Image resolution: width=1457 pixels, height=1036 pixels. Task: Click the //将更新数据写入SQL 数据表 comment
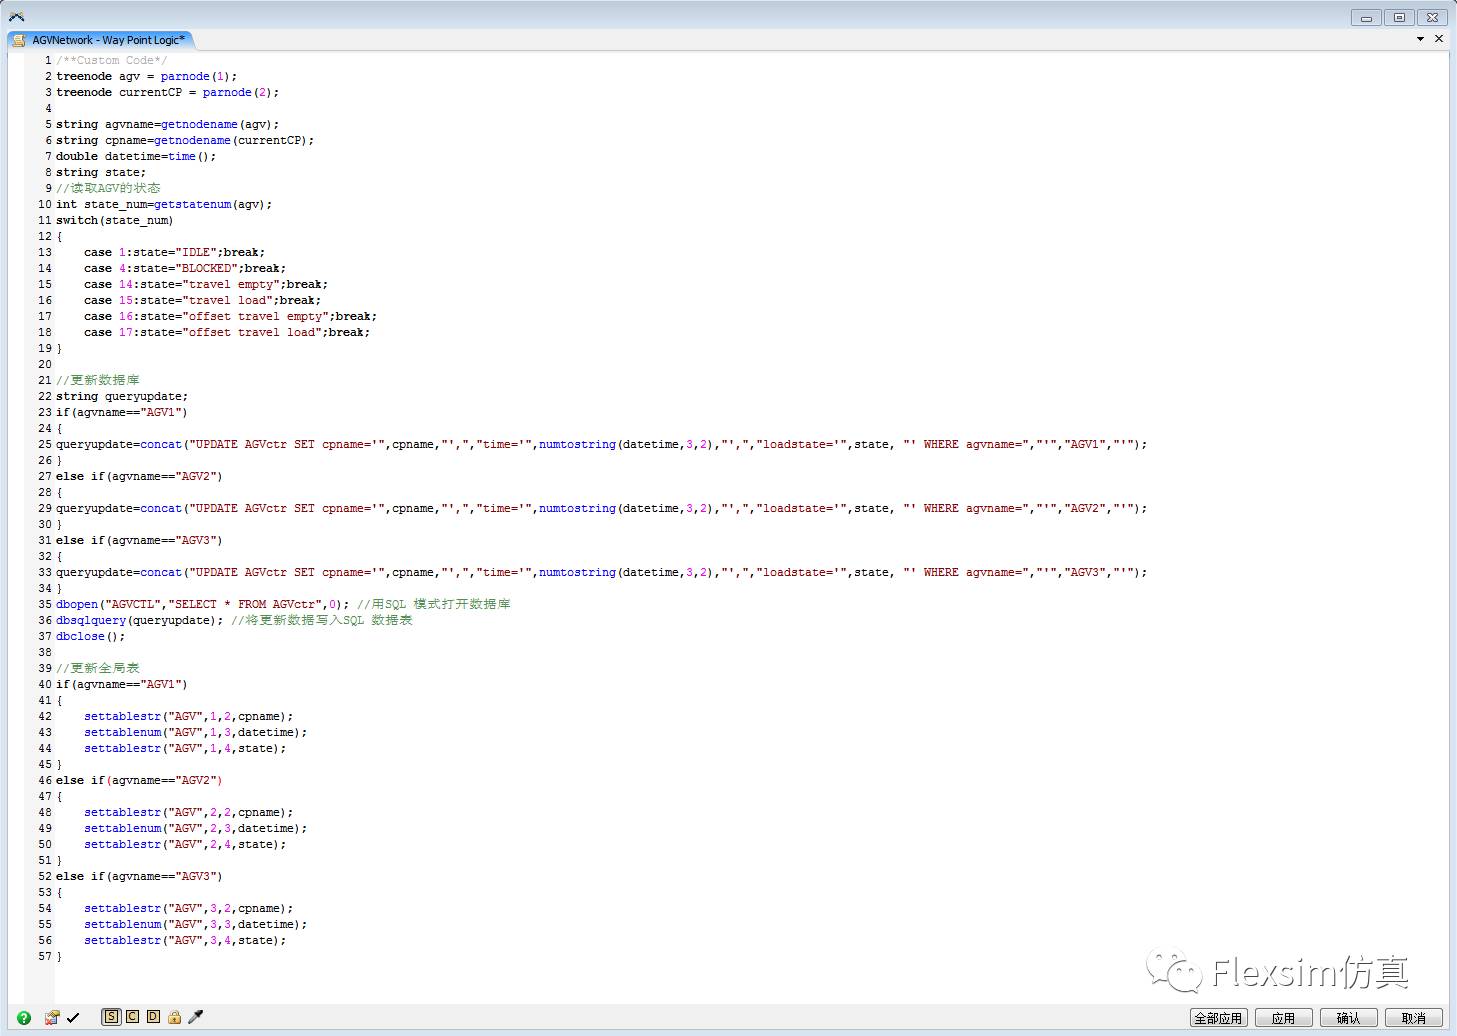coord(322,620)
